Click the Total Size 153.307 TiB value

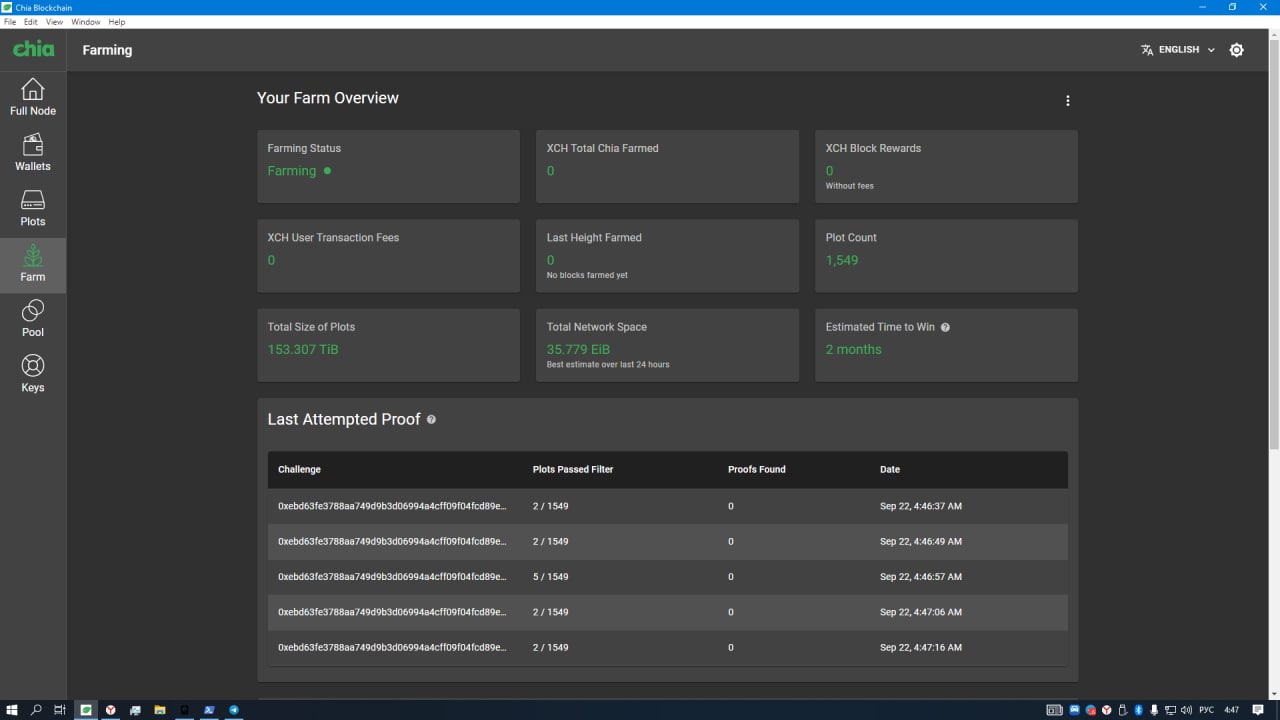click(x=303, y=349)
